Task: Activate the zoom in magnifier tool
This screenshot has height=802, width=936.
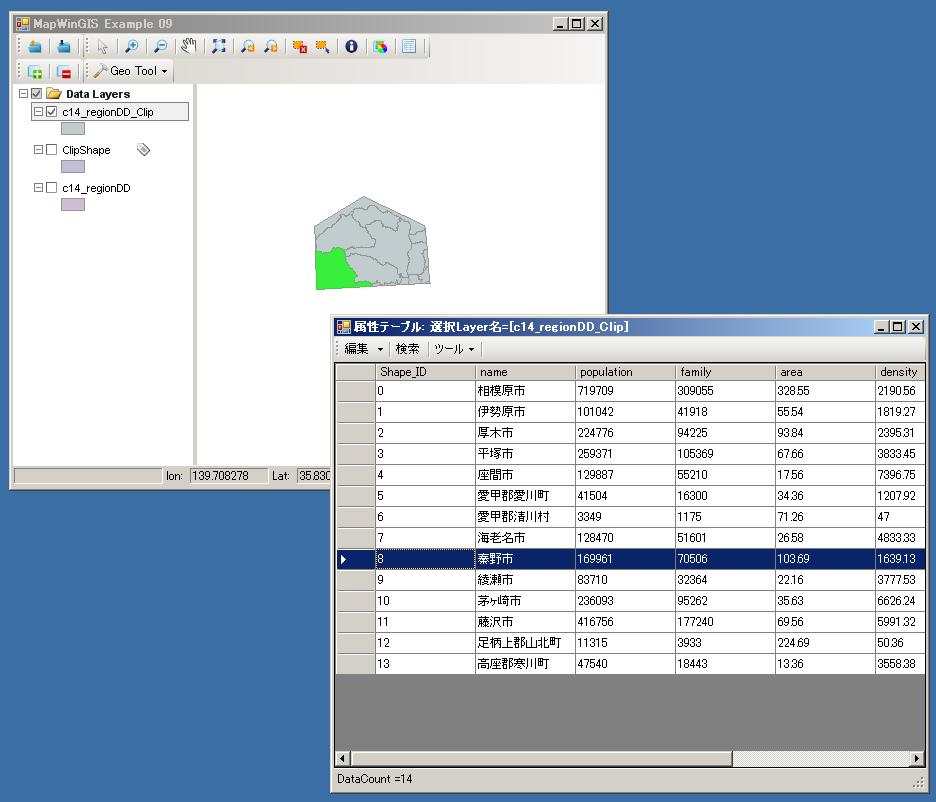Action: click(x=131, y=46)
